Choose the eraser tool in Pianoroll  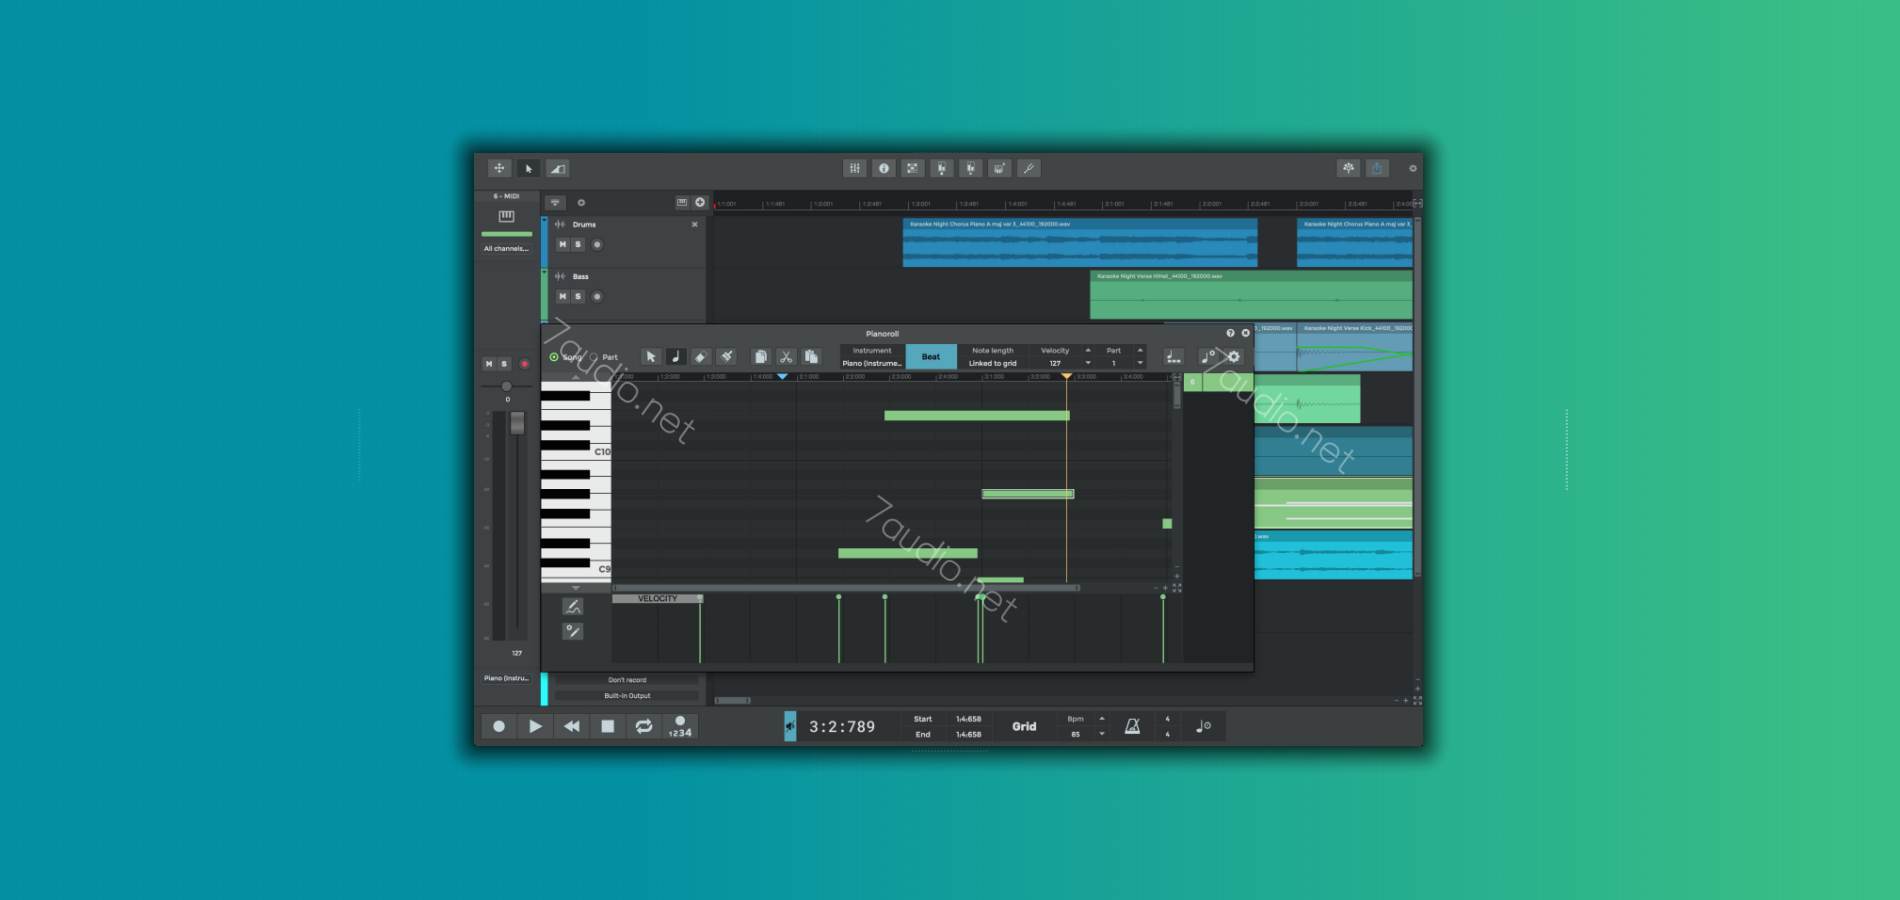coord(701,357)
